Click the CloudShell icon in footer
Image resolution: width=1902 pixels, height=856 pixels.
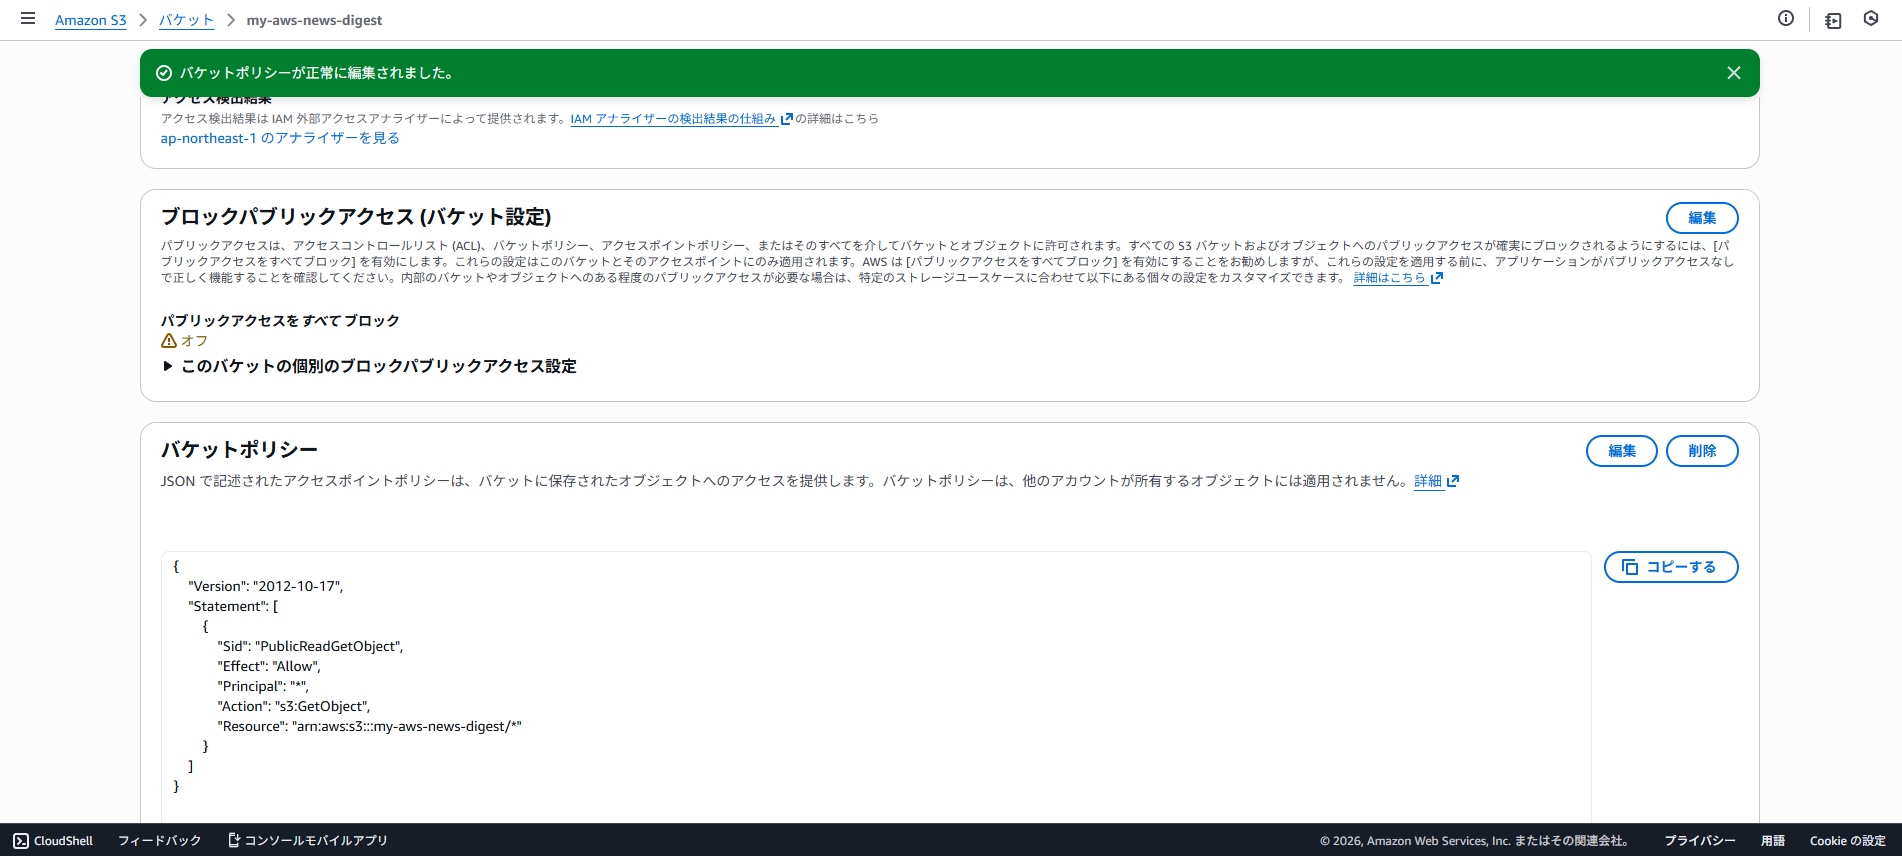(x=21, y=841)
